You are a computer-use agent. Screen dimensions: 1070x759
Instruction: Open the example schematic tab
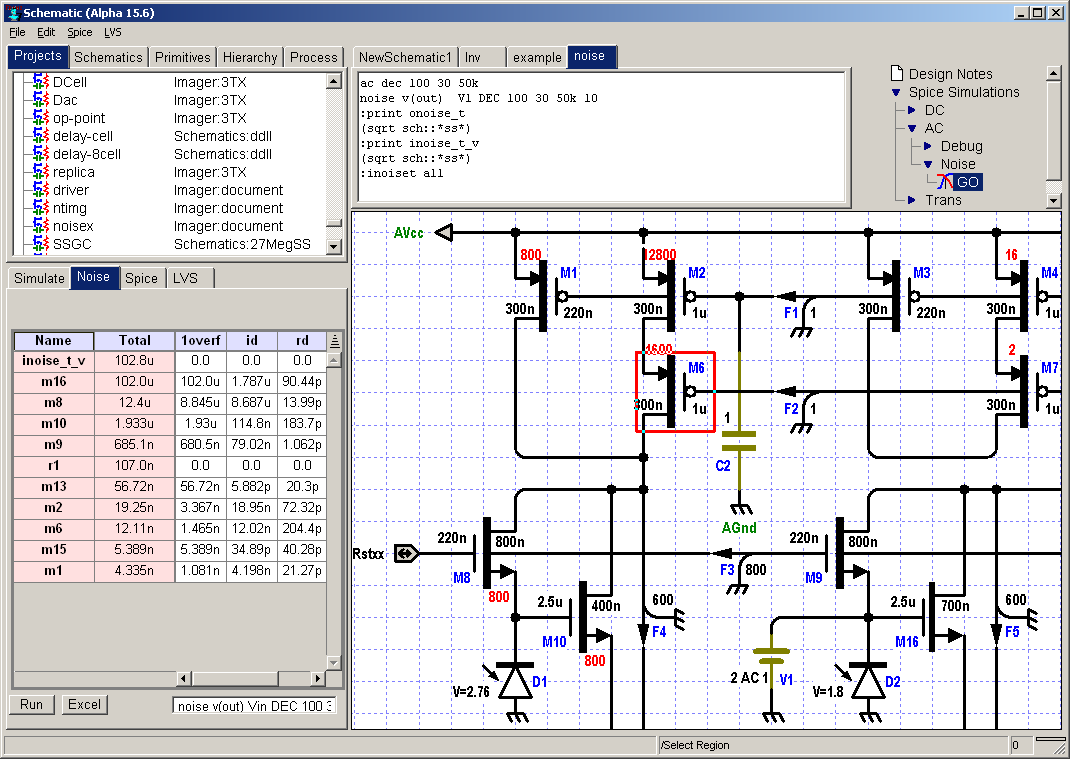(537, 57)
